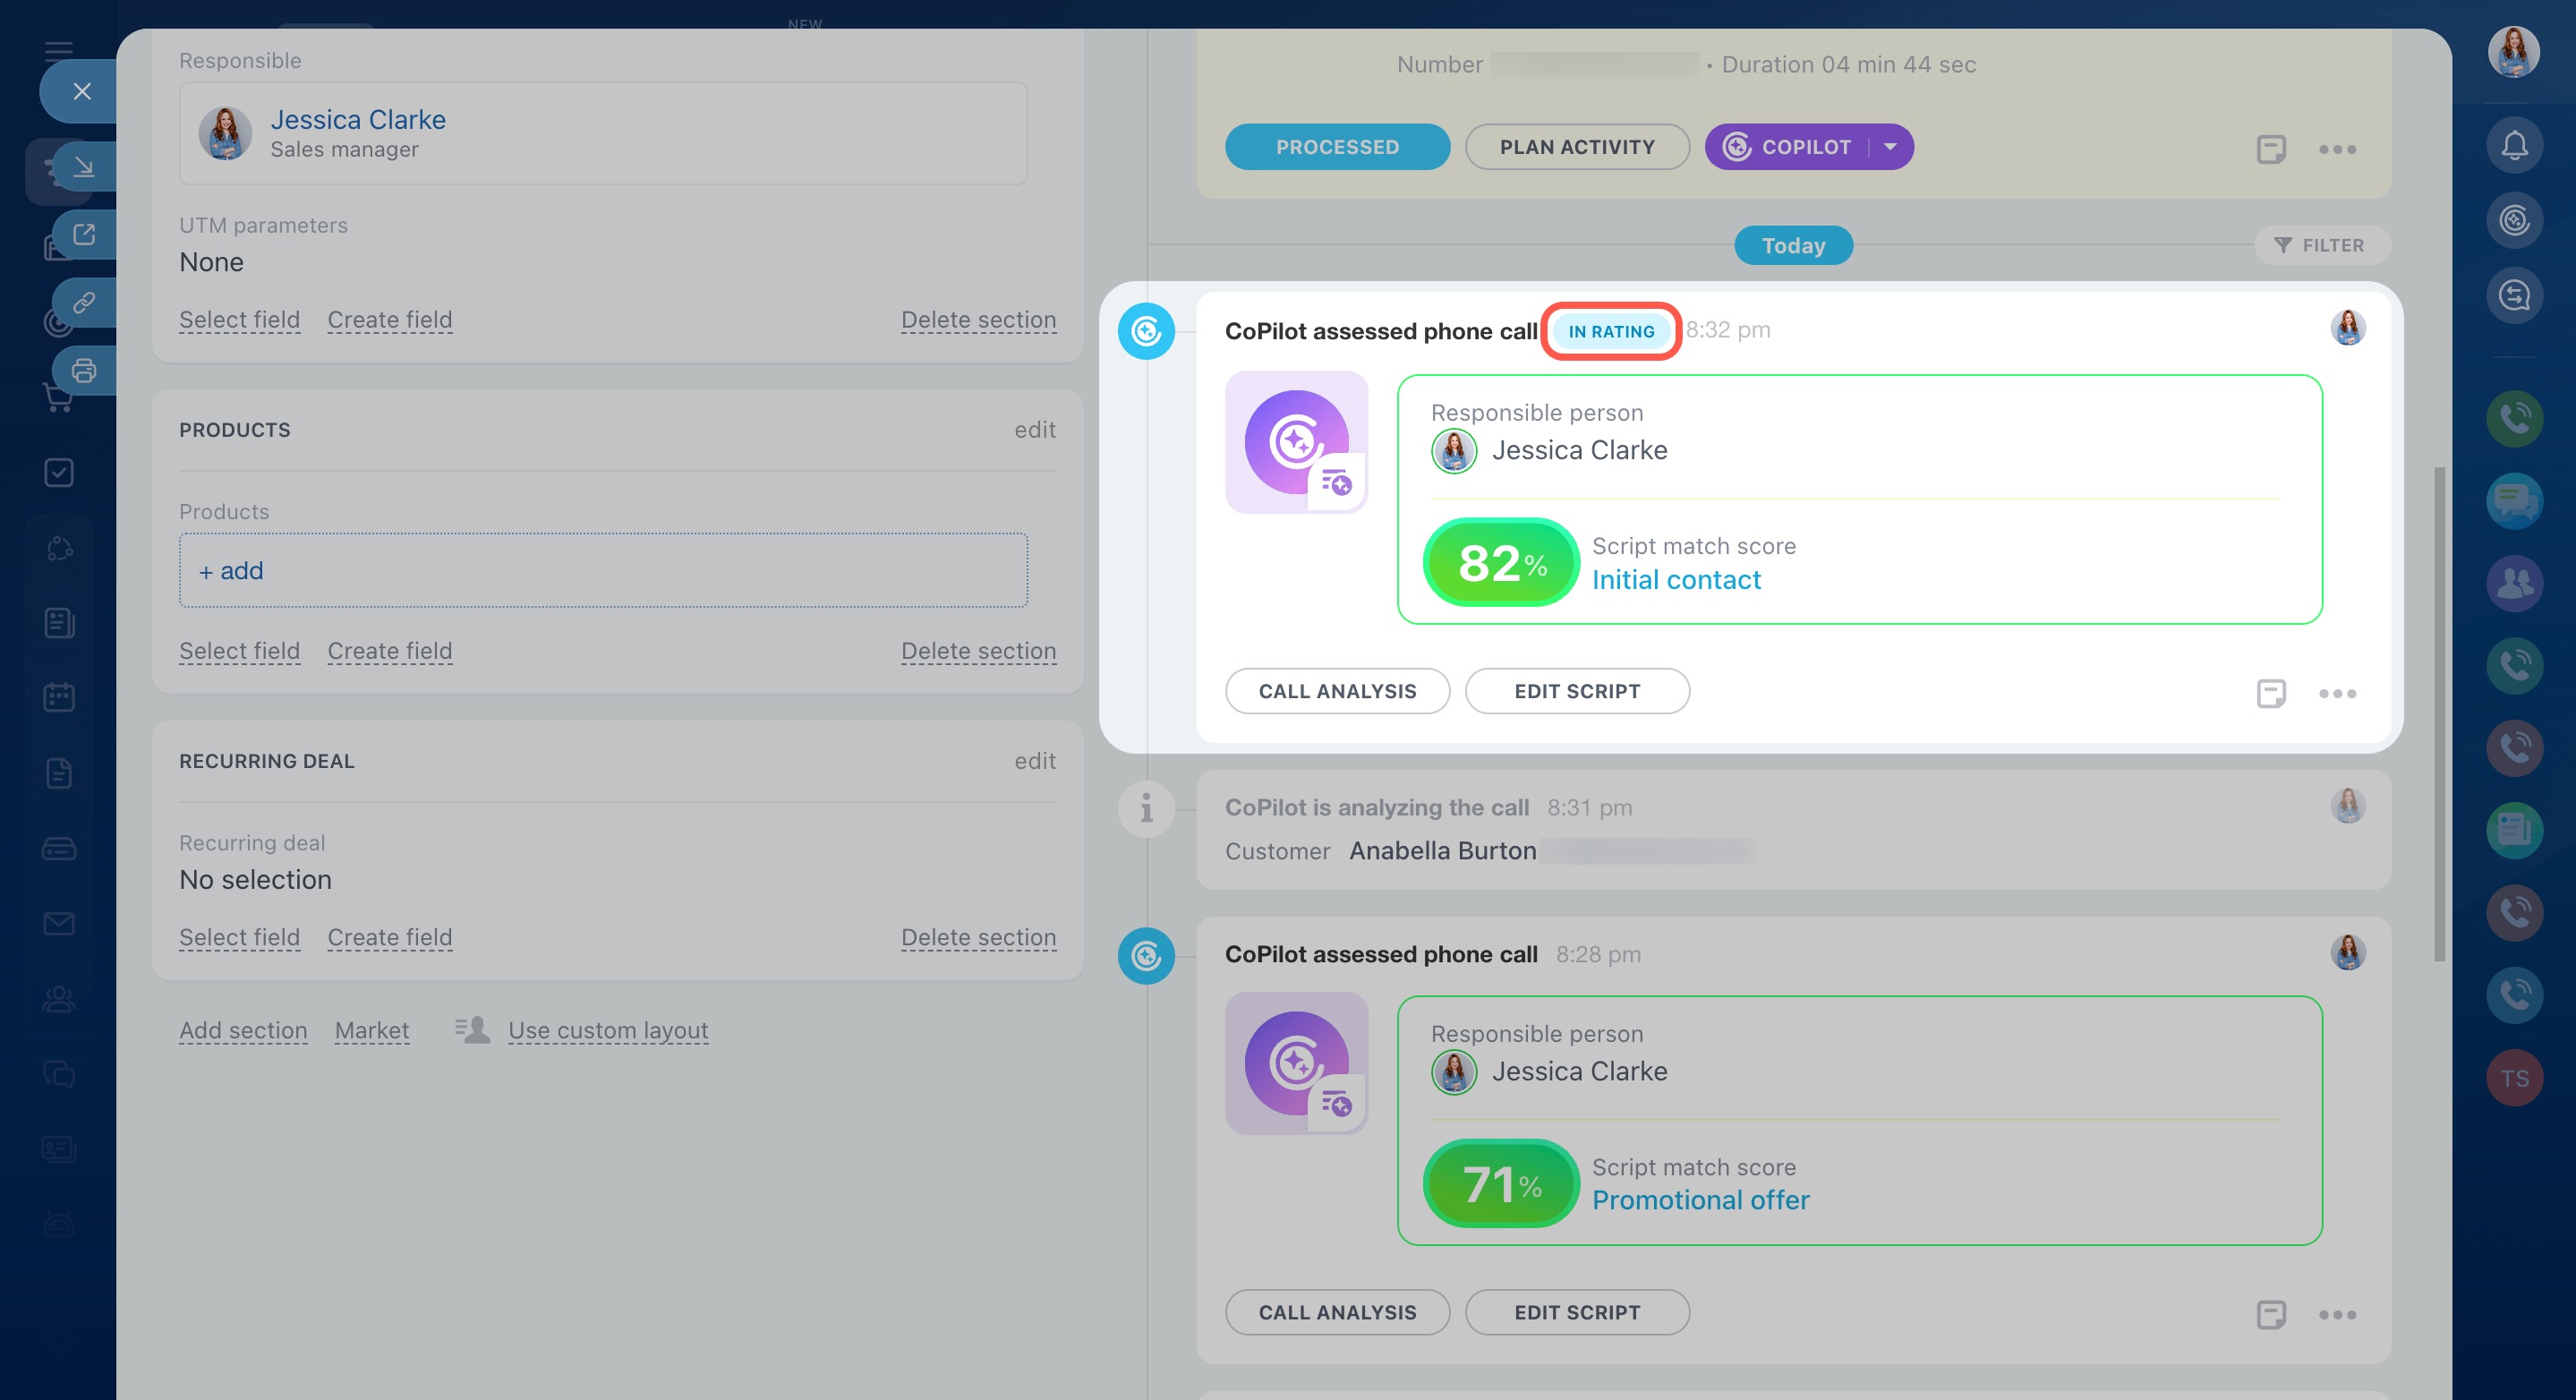Click Plan Activity button
This screenshot has height=1400, width=2576.
click(1576, 147)
